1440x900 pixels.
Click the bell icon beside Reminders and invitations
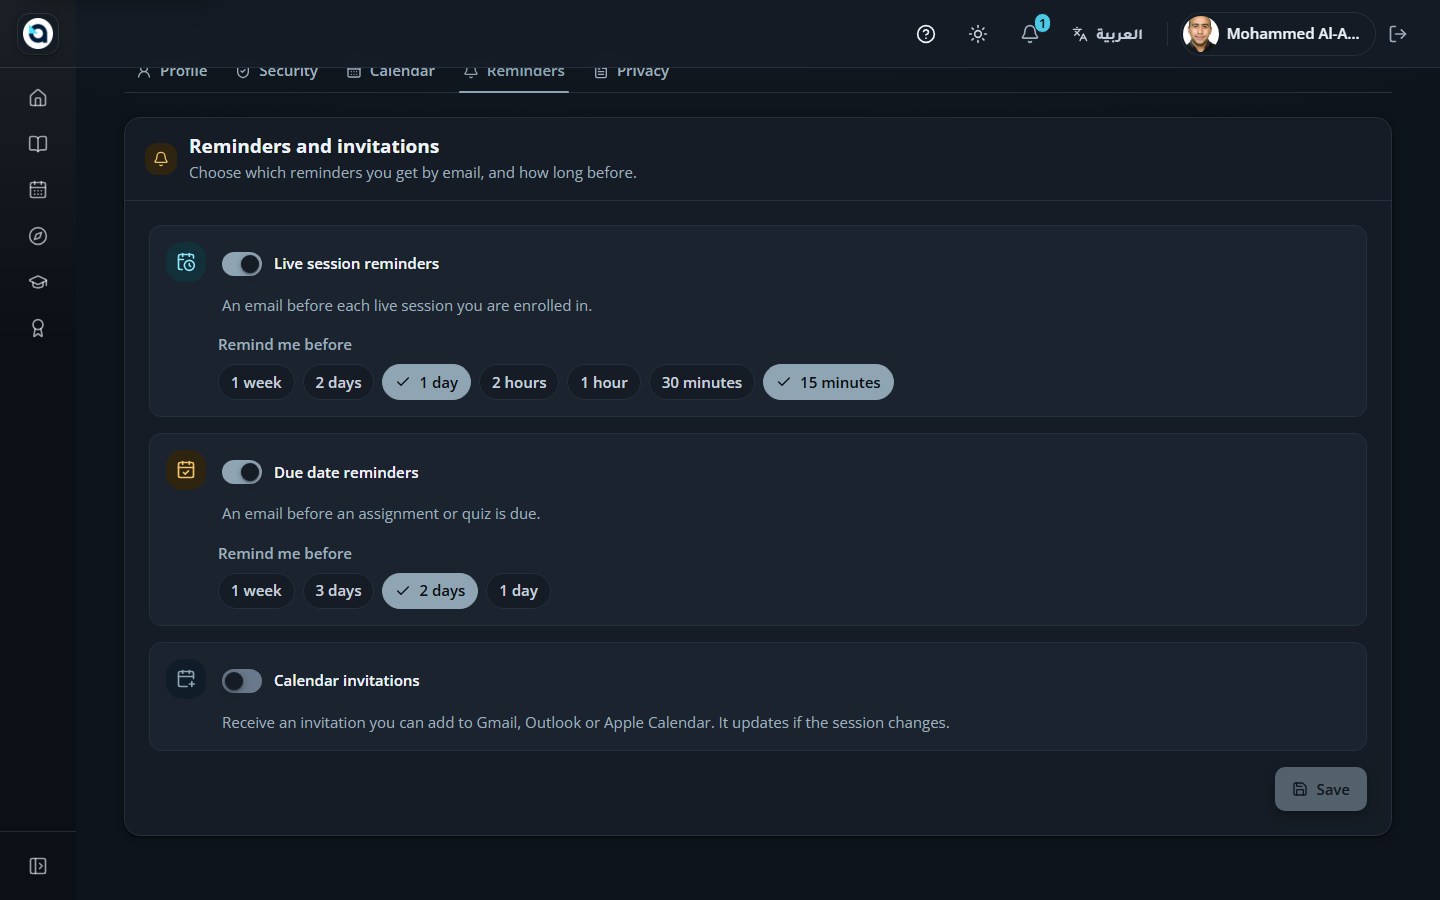[x=161, y=158]
